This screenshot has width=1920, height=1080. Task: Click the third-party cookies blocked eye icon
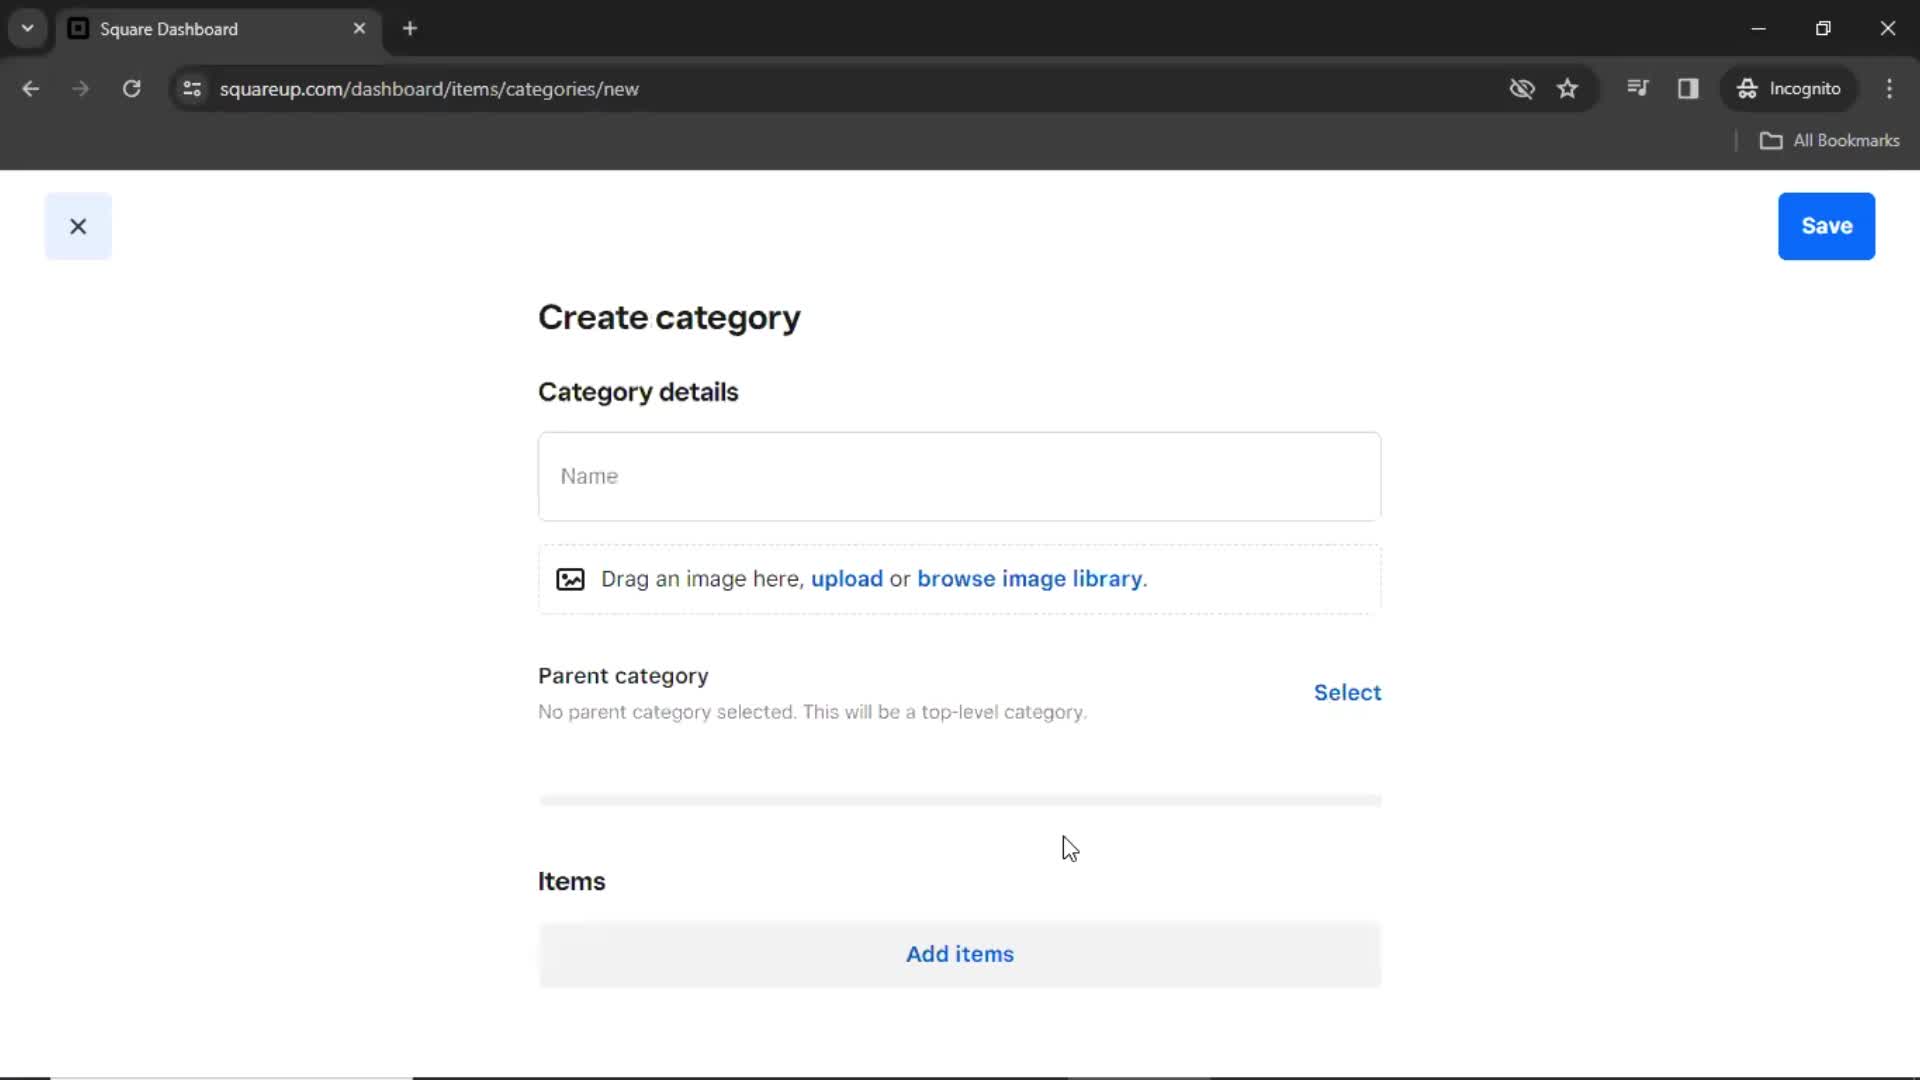tap(1522, 89)
